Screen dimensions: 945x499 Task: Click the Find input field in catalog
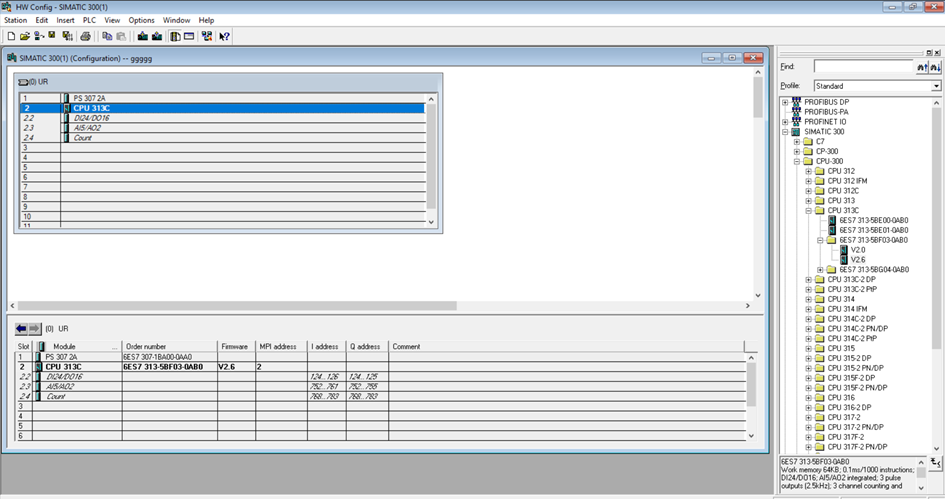(x=863, y=67)
